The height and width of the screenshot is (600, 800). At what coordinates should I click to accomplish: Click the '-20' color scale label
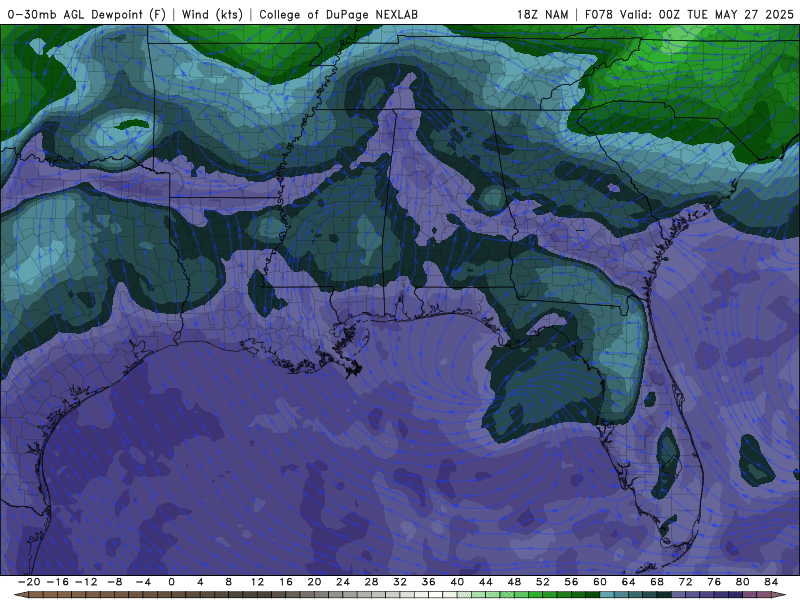[x=29, y=582]
